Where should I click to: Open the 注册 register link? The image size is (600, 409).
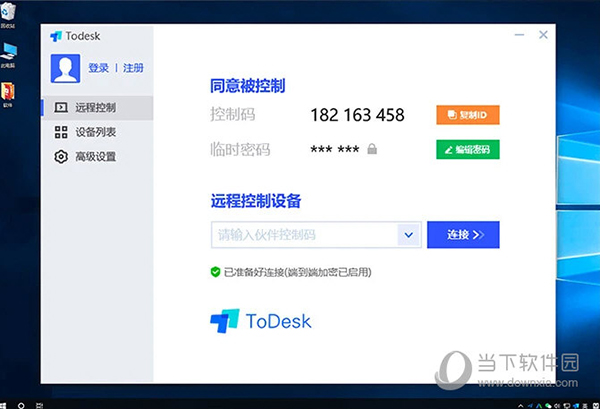point(133,68)
